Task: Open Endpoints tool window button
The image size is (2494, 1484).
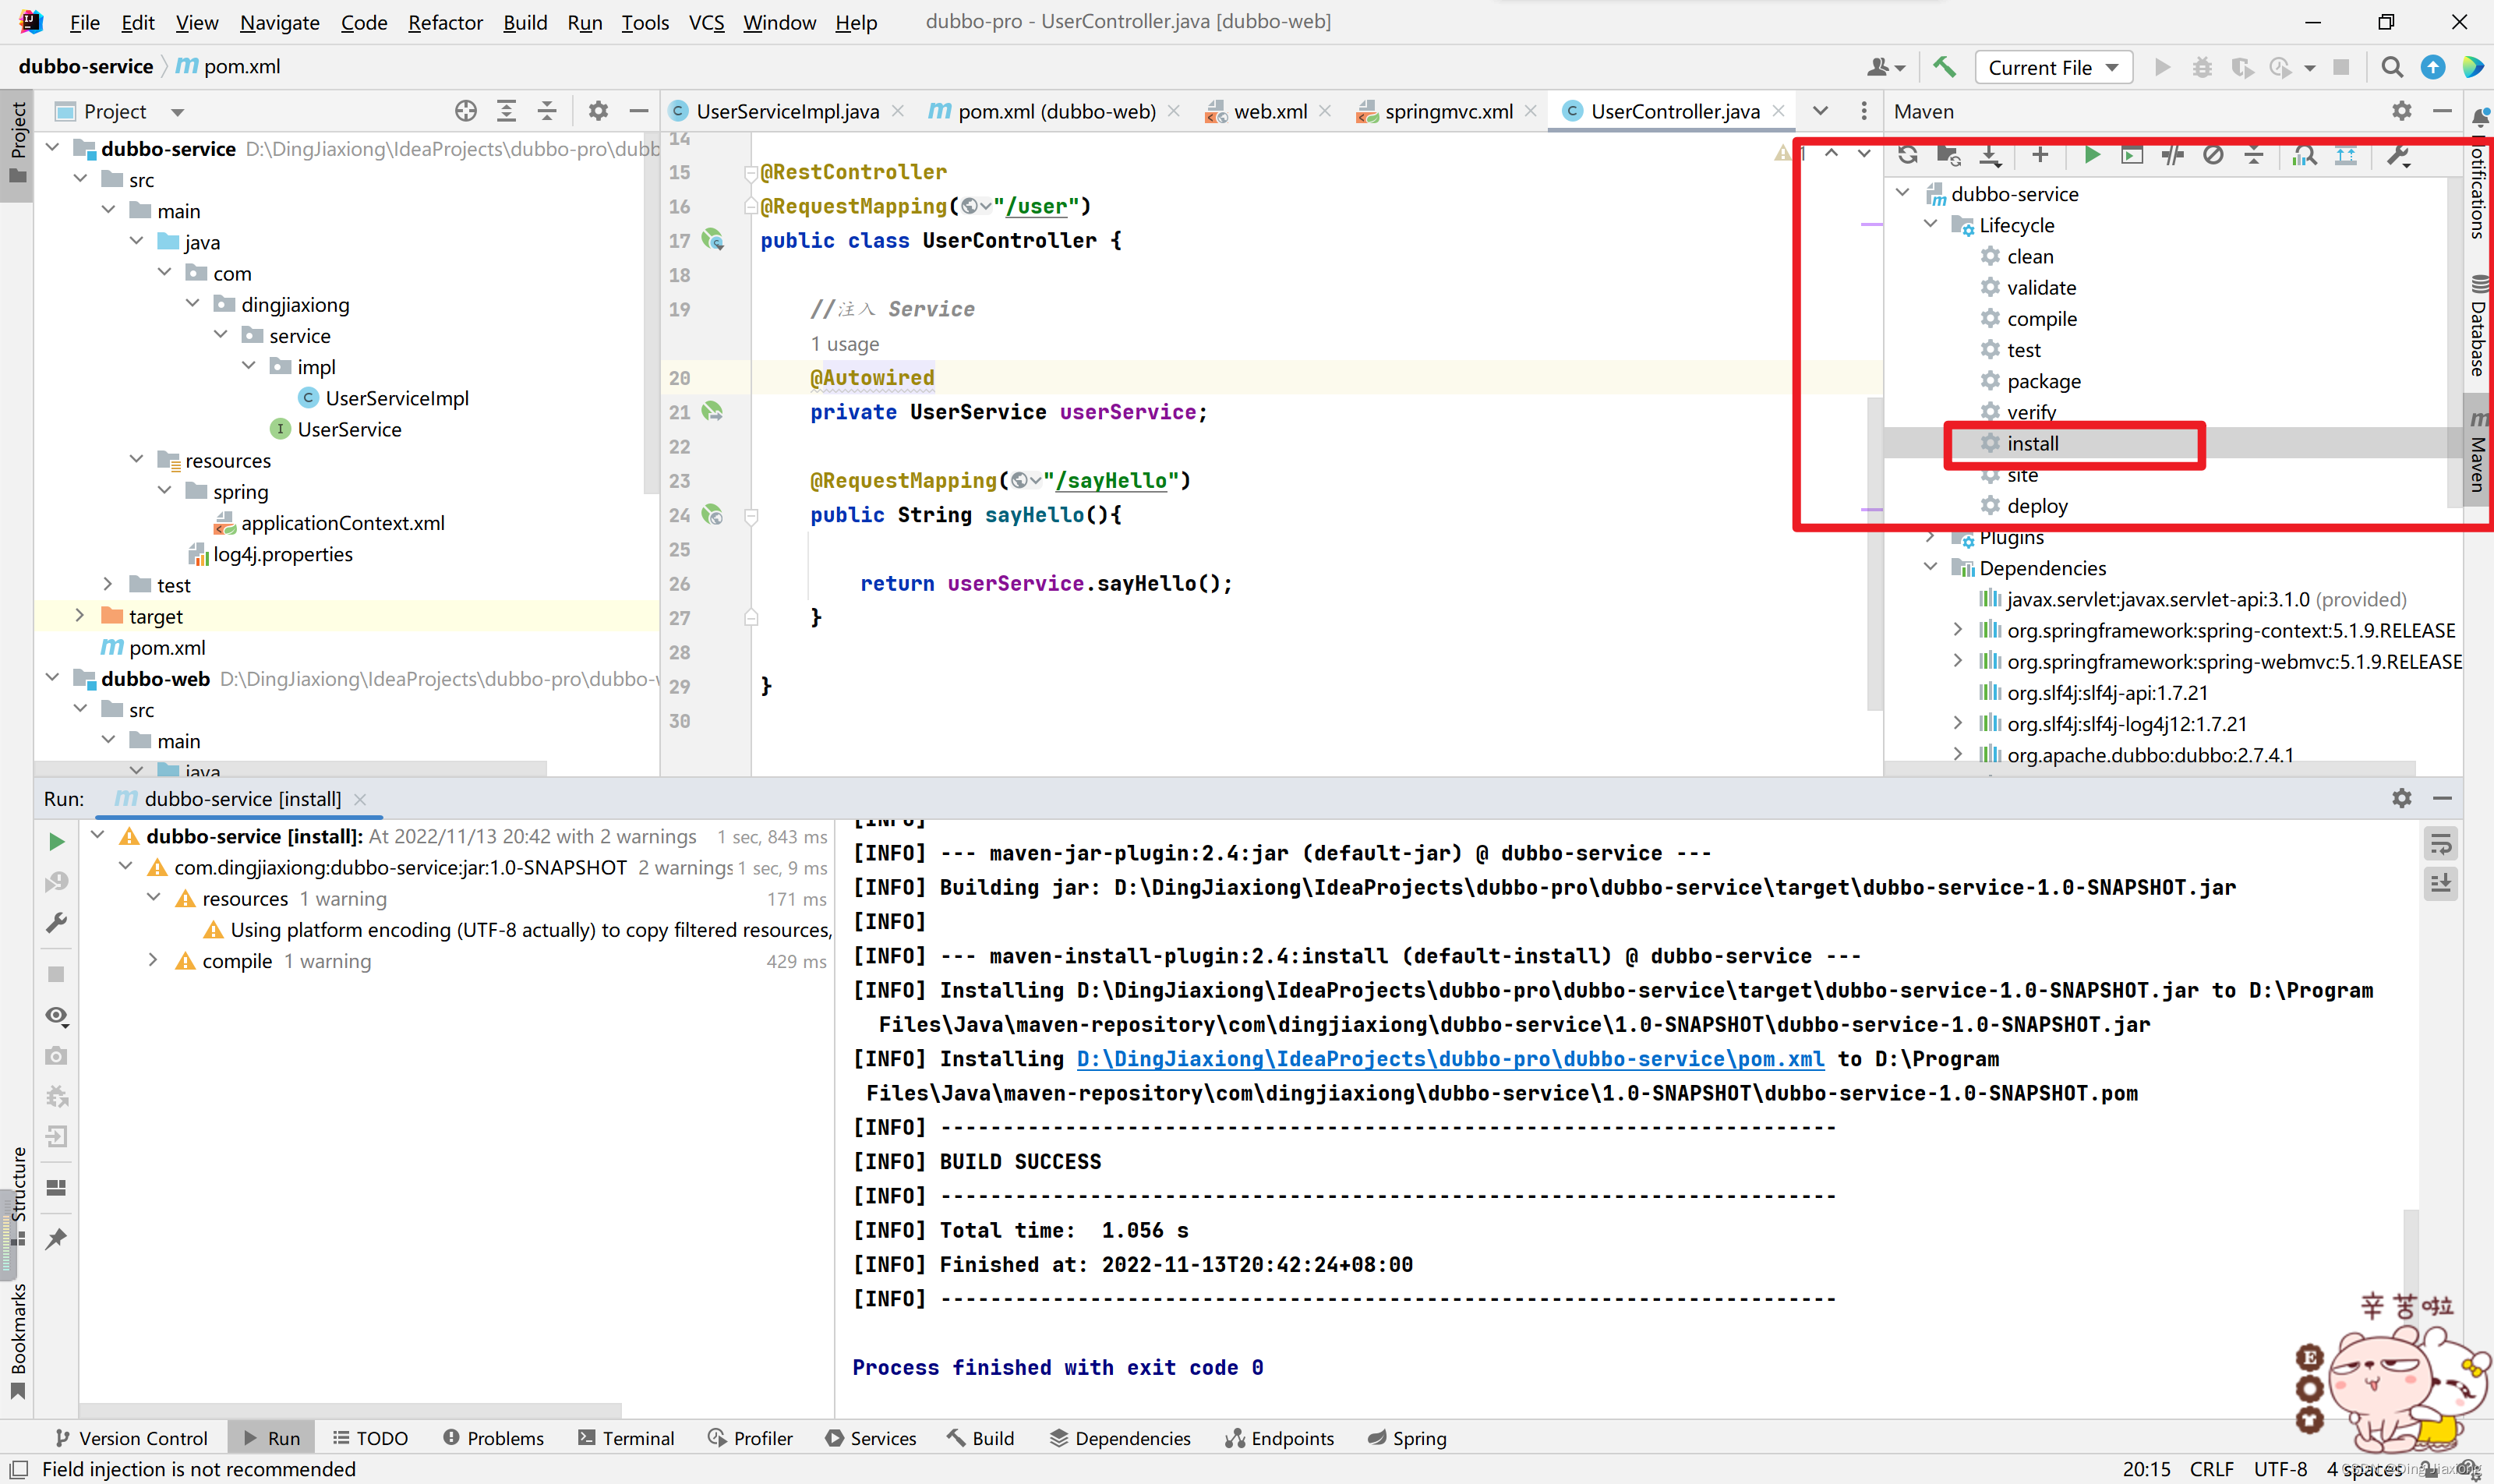Action: coord(1279,1438)
